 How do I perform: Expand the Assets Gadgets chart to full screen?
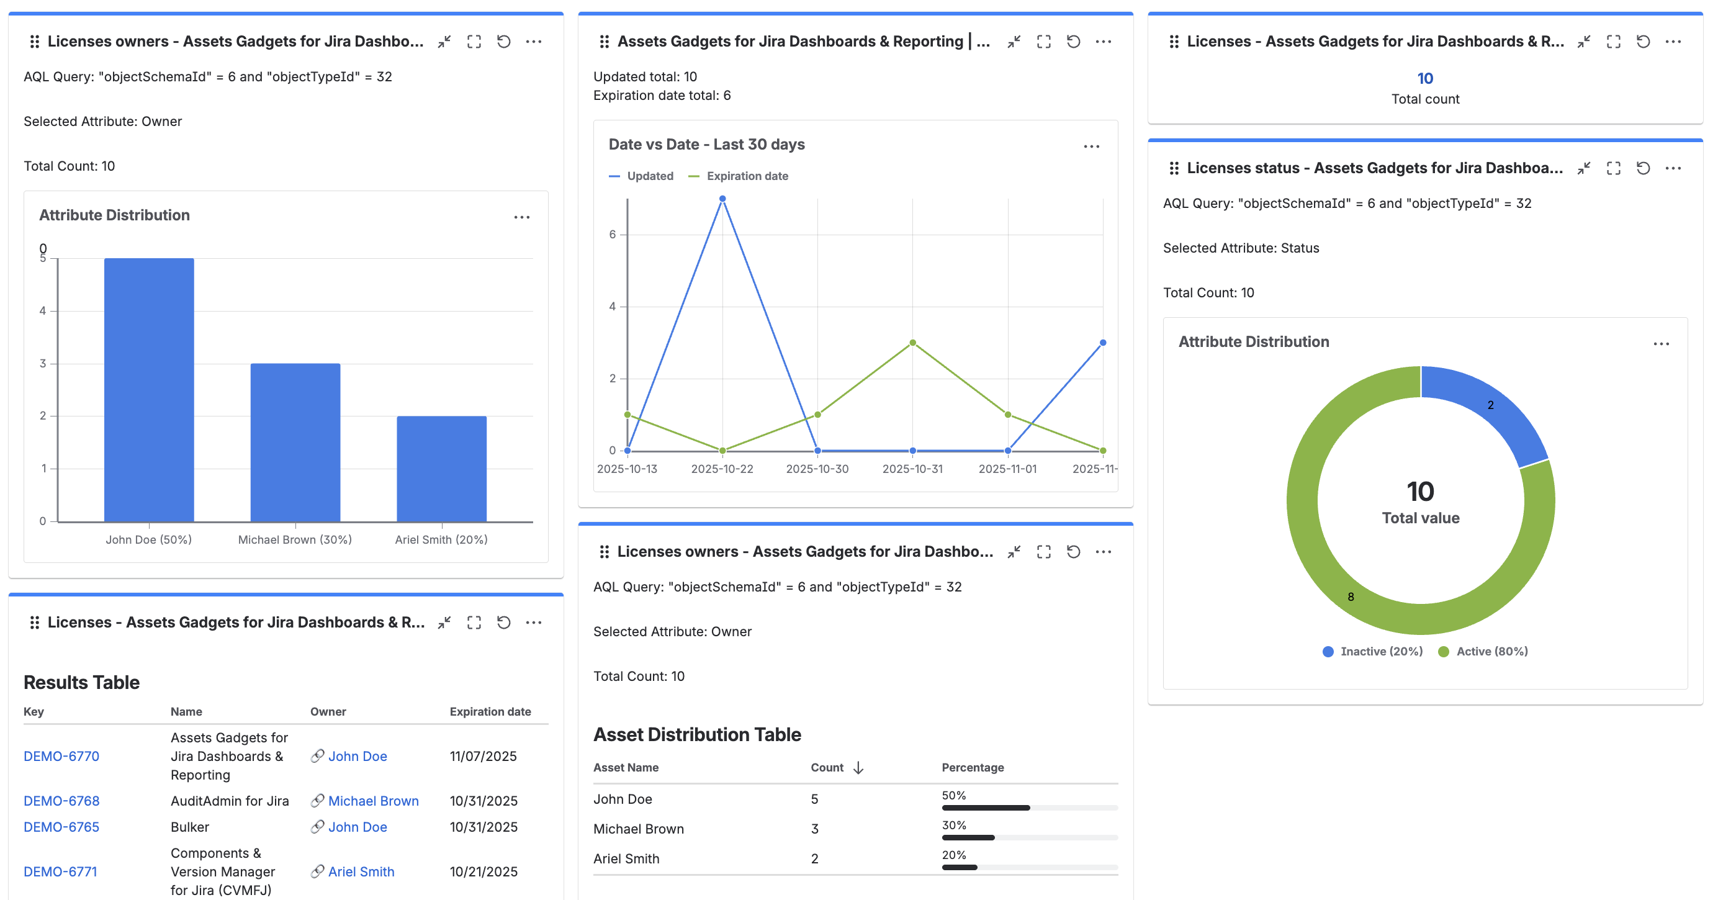1043,41
